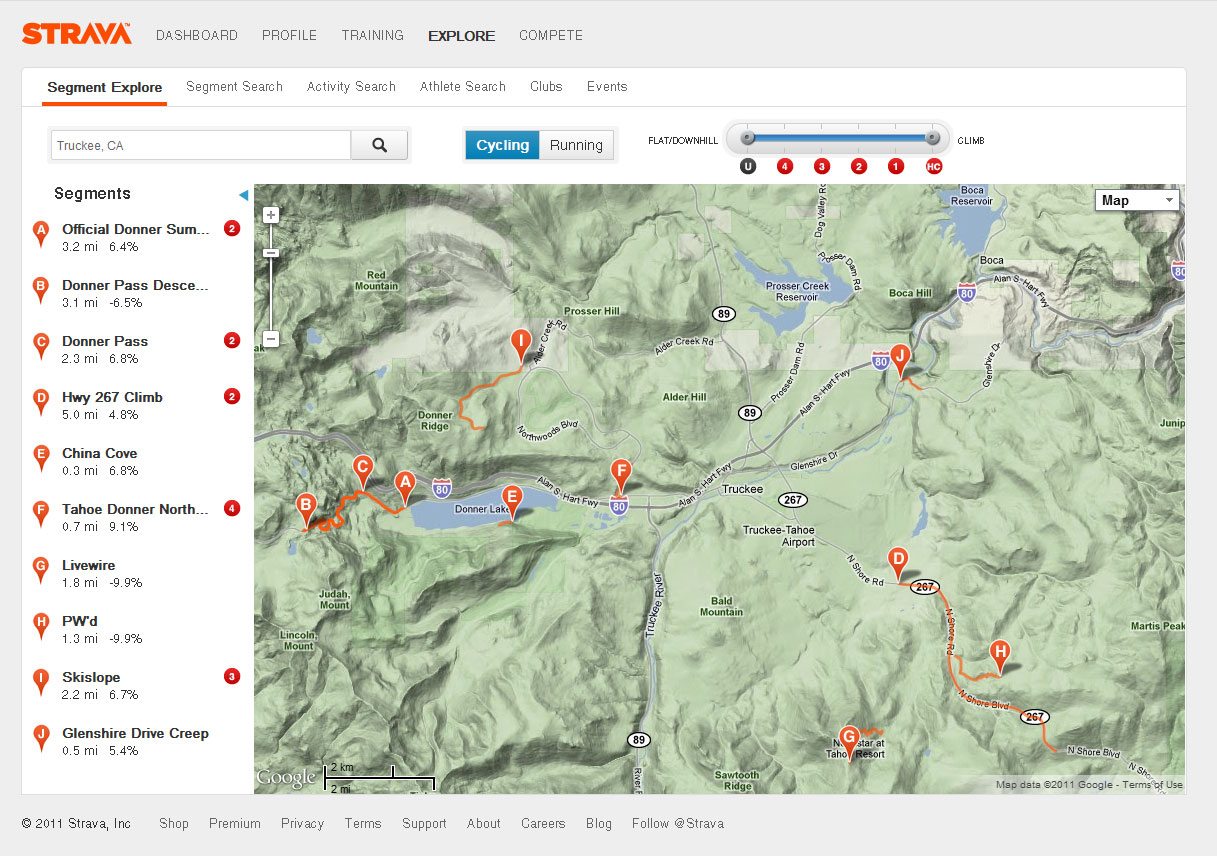Open the Map type dropdown
This screenshot has height=856, width=1217.
(1138, 200)
